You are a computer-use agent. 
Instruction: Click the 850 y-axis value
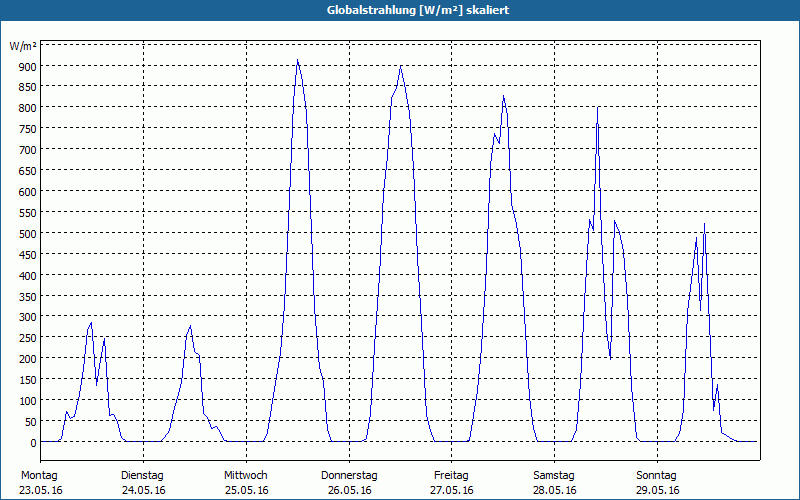[x=28, y=87]
